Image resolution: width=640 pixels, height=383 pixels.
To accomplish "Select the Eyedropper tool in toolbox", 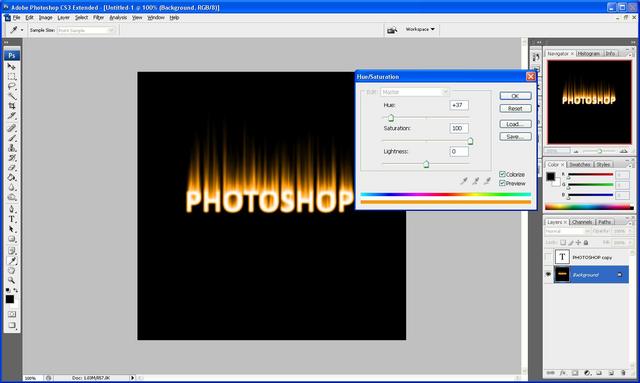I will point(11,261).
